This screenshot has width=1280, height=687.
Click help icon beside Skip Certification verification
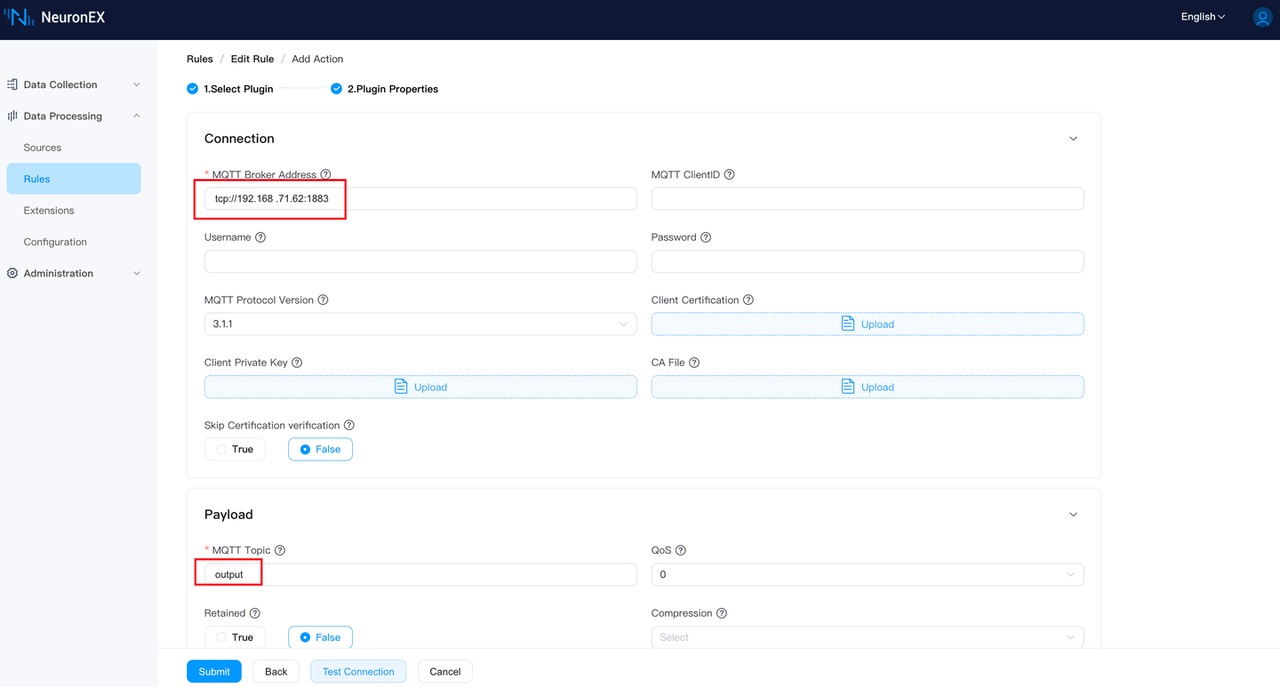[x=349, y=426]
